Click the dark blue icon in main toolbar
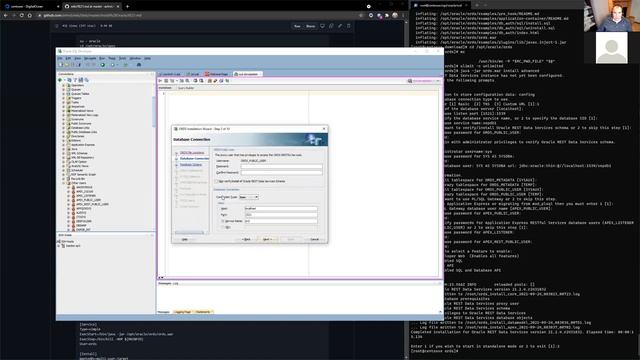640x360 pixels. pyautogui.click(x=139, y=65)
